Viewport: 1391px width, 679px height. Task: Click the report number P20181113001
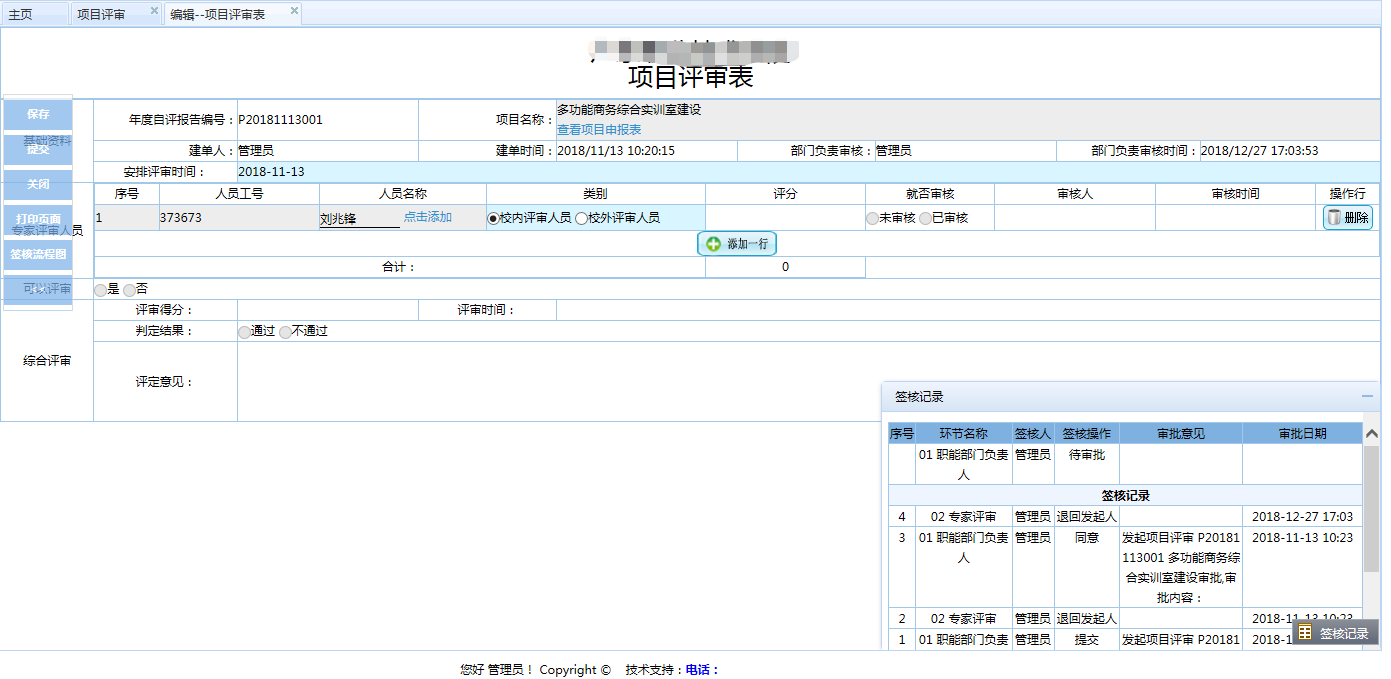pyautogui.click(x=280, y=120)
